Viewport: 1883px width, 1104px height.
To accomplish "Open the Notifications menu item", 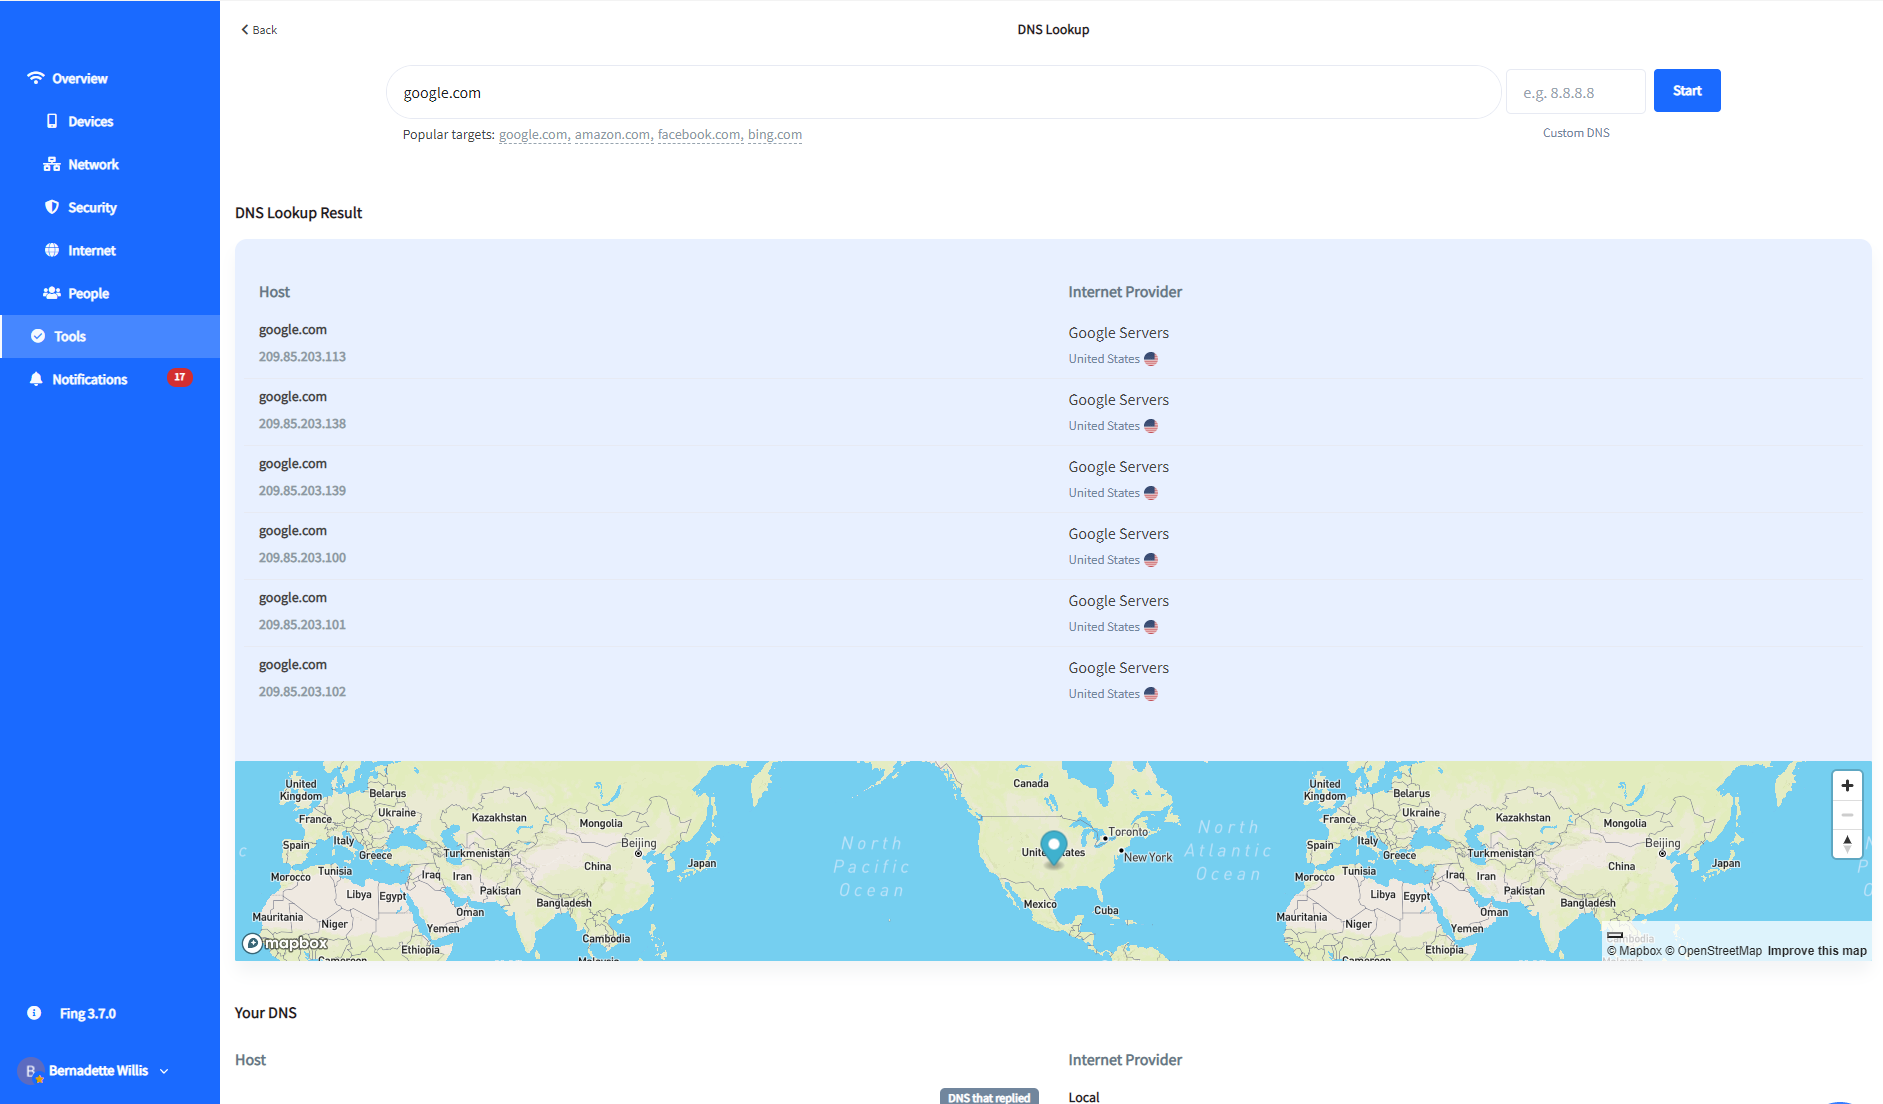I will point(90,379).
